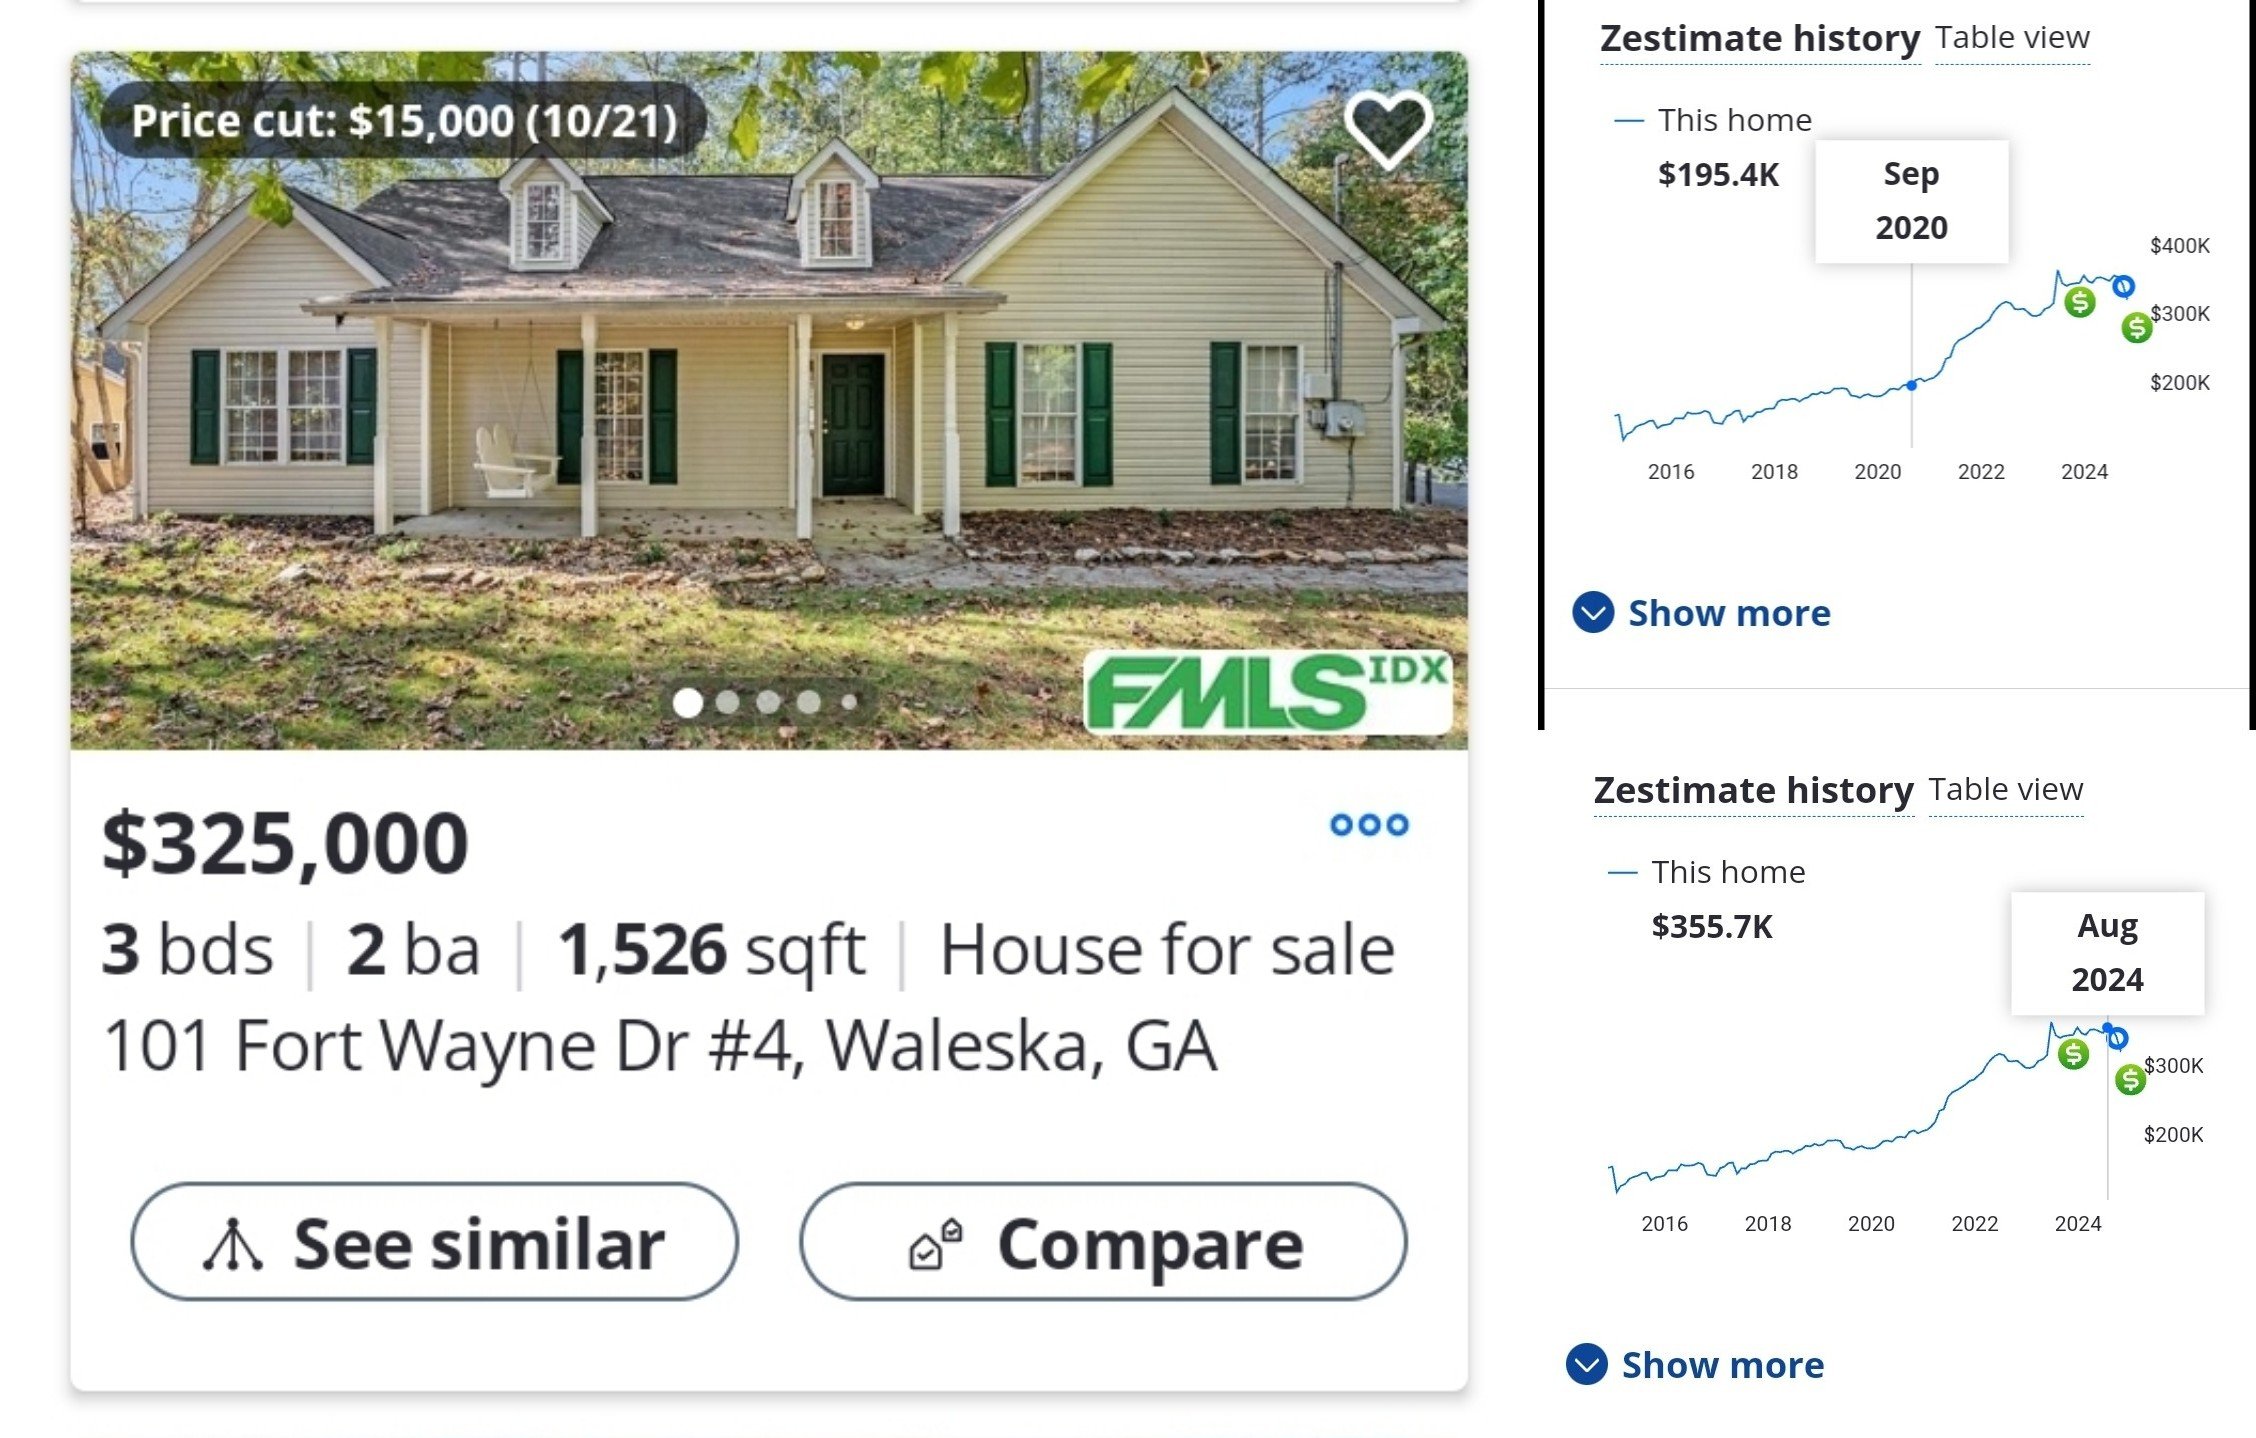
Task: Save the home with the heart icon
Action: [1388, 127]
